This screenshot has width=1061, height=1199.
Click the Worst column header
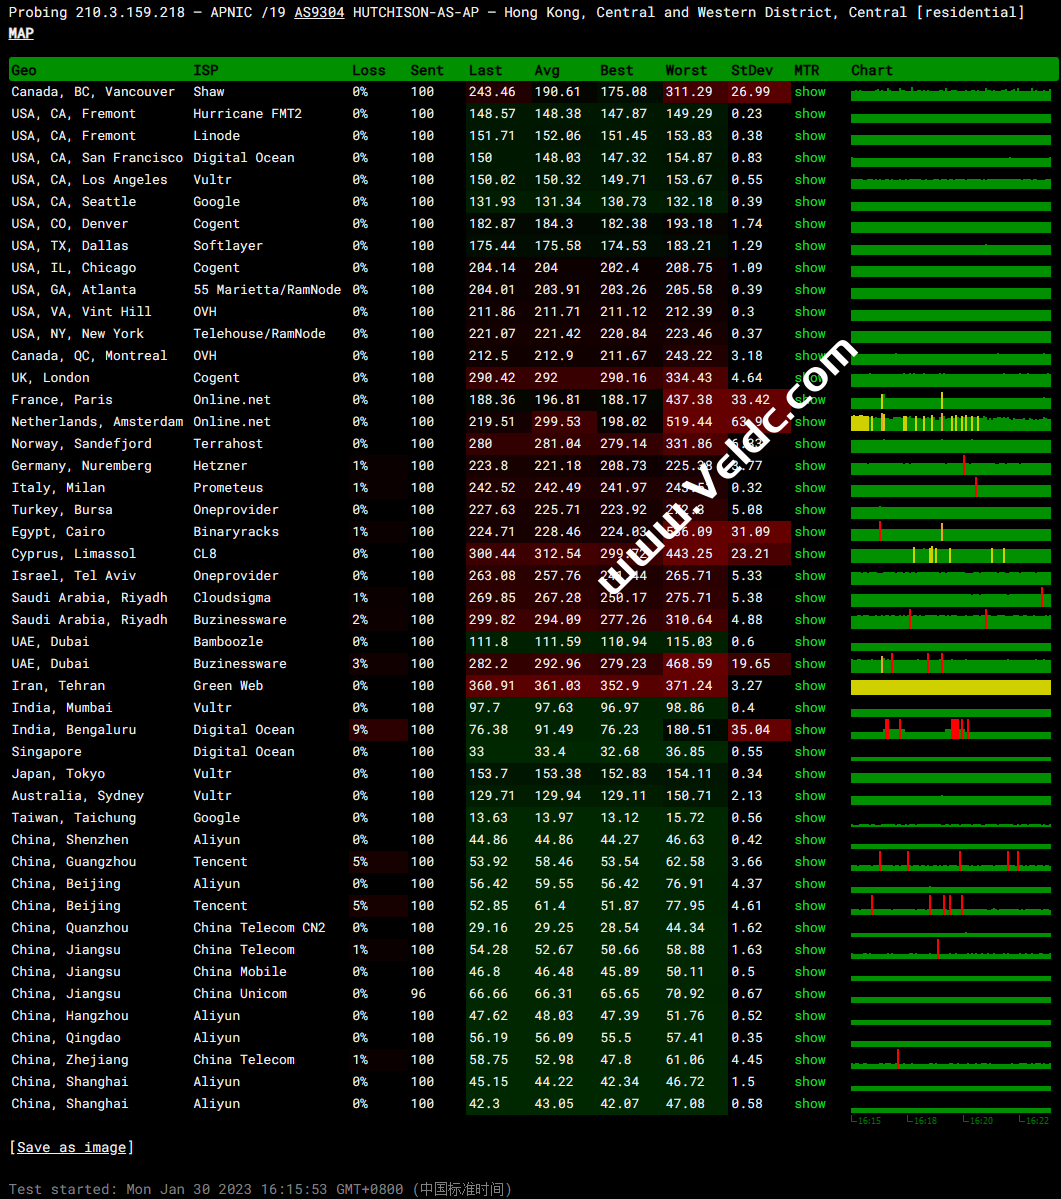point(686,70)
